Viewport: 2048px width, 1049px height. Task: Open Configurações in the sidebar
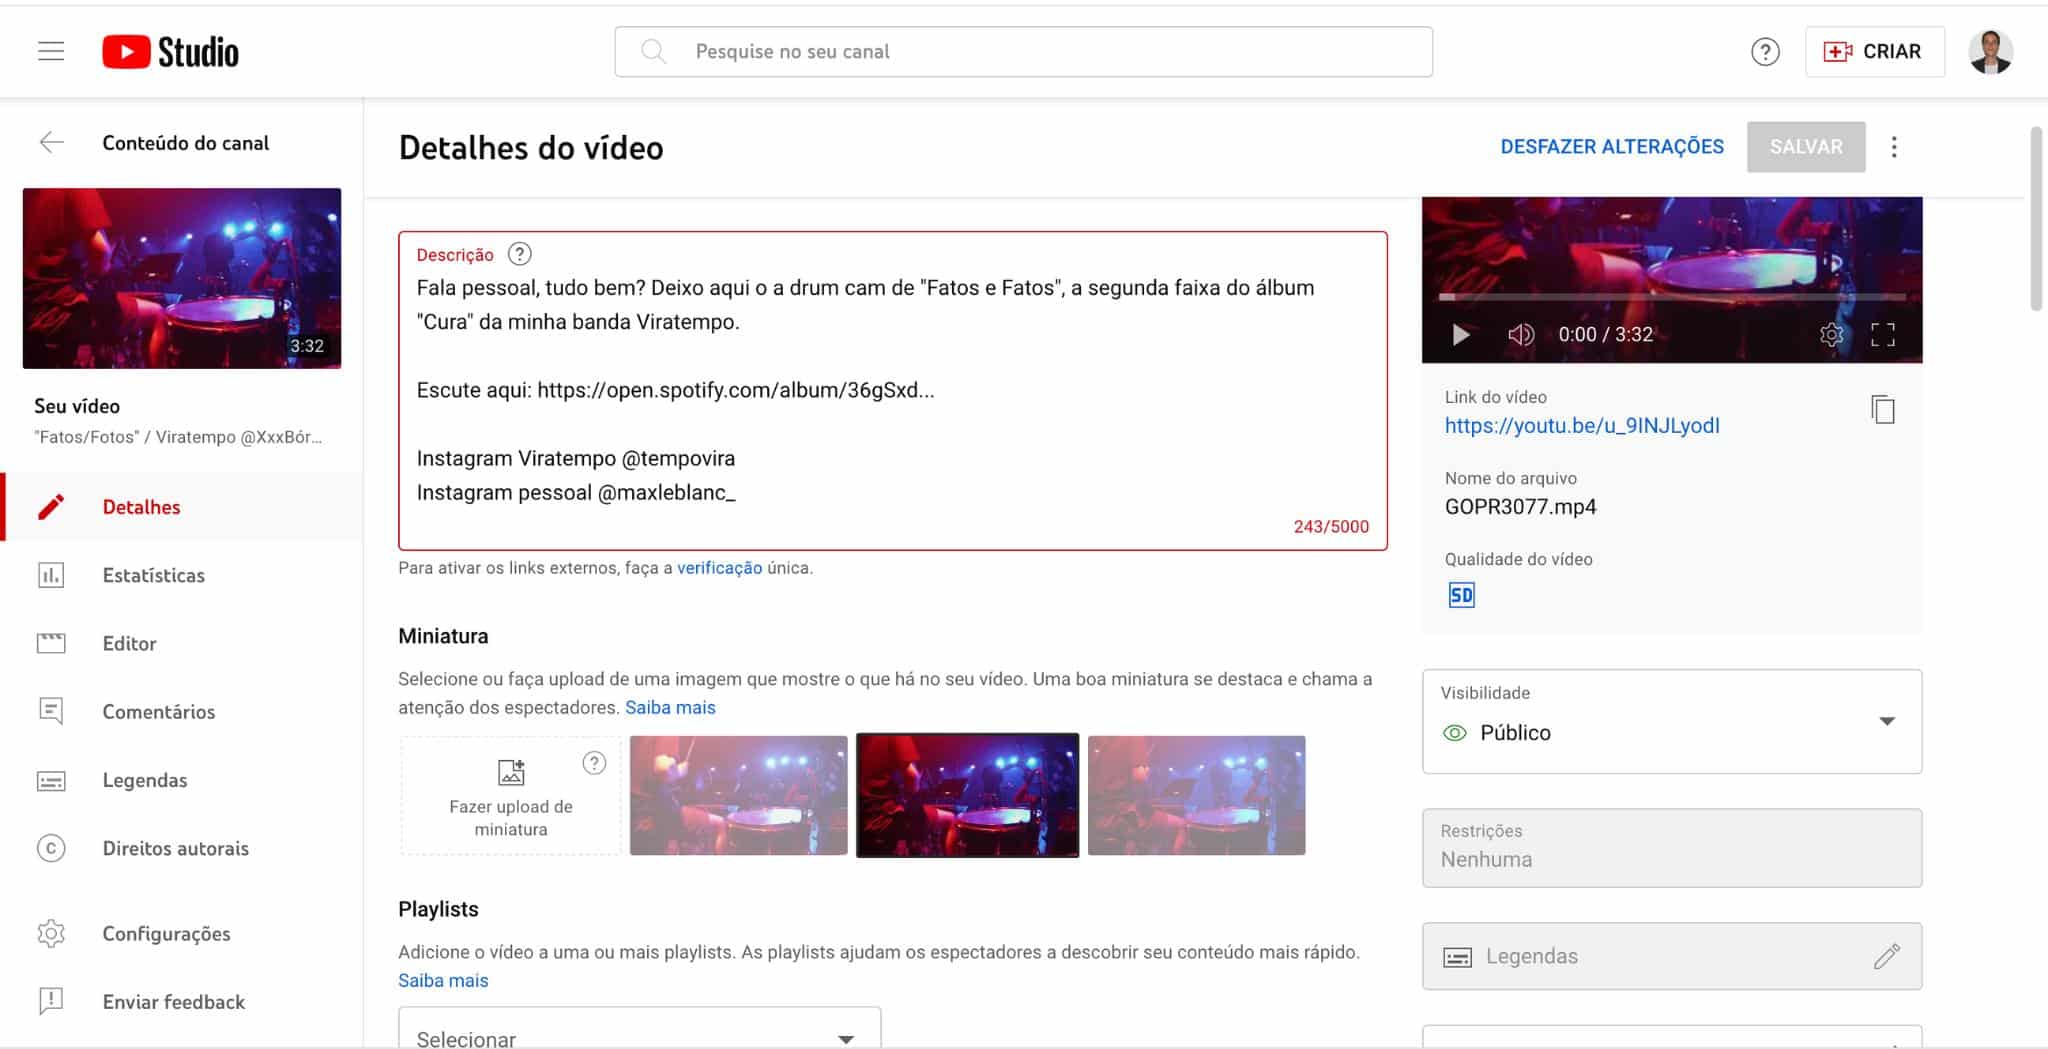pyautogui.click(x=182, y=933)
